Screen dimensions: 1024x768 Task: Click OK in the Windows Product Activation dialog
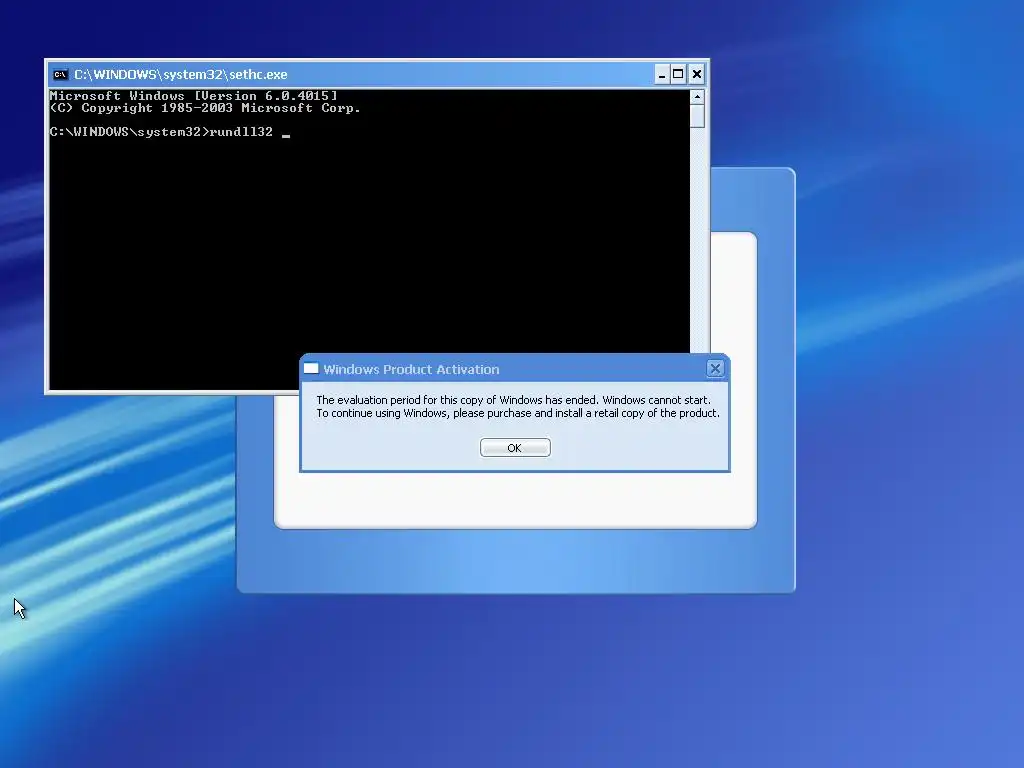tap(515, 448)
